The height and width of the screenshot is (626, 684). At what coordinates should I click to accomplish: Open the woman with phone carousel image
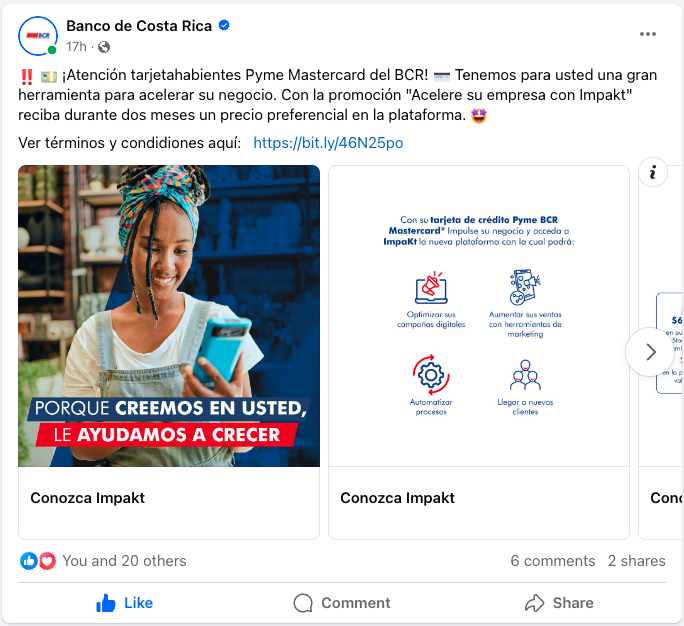coord(169,316)
